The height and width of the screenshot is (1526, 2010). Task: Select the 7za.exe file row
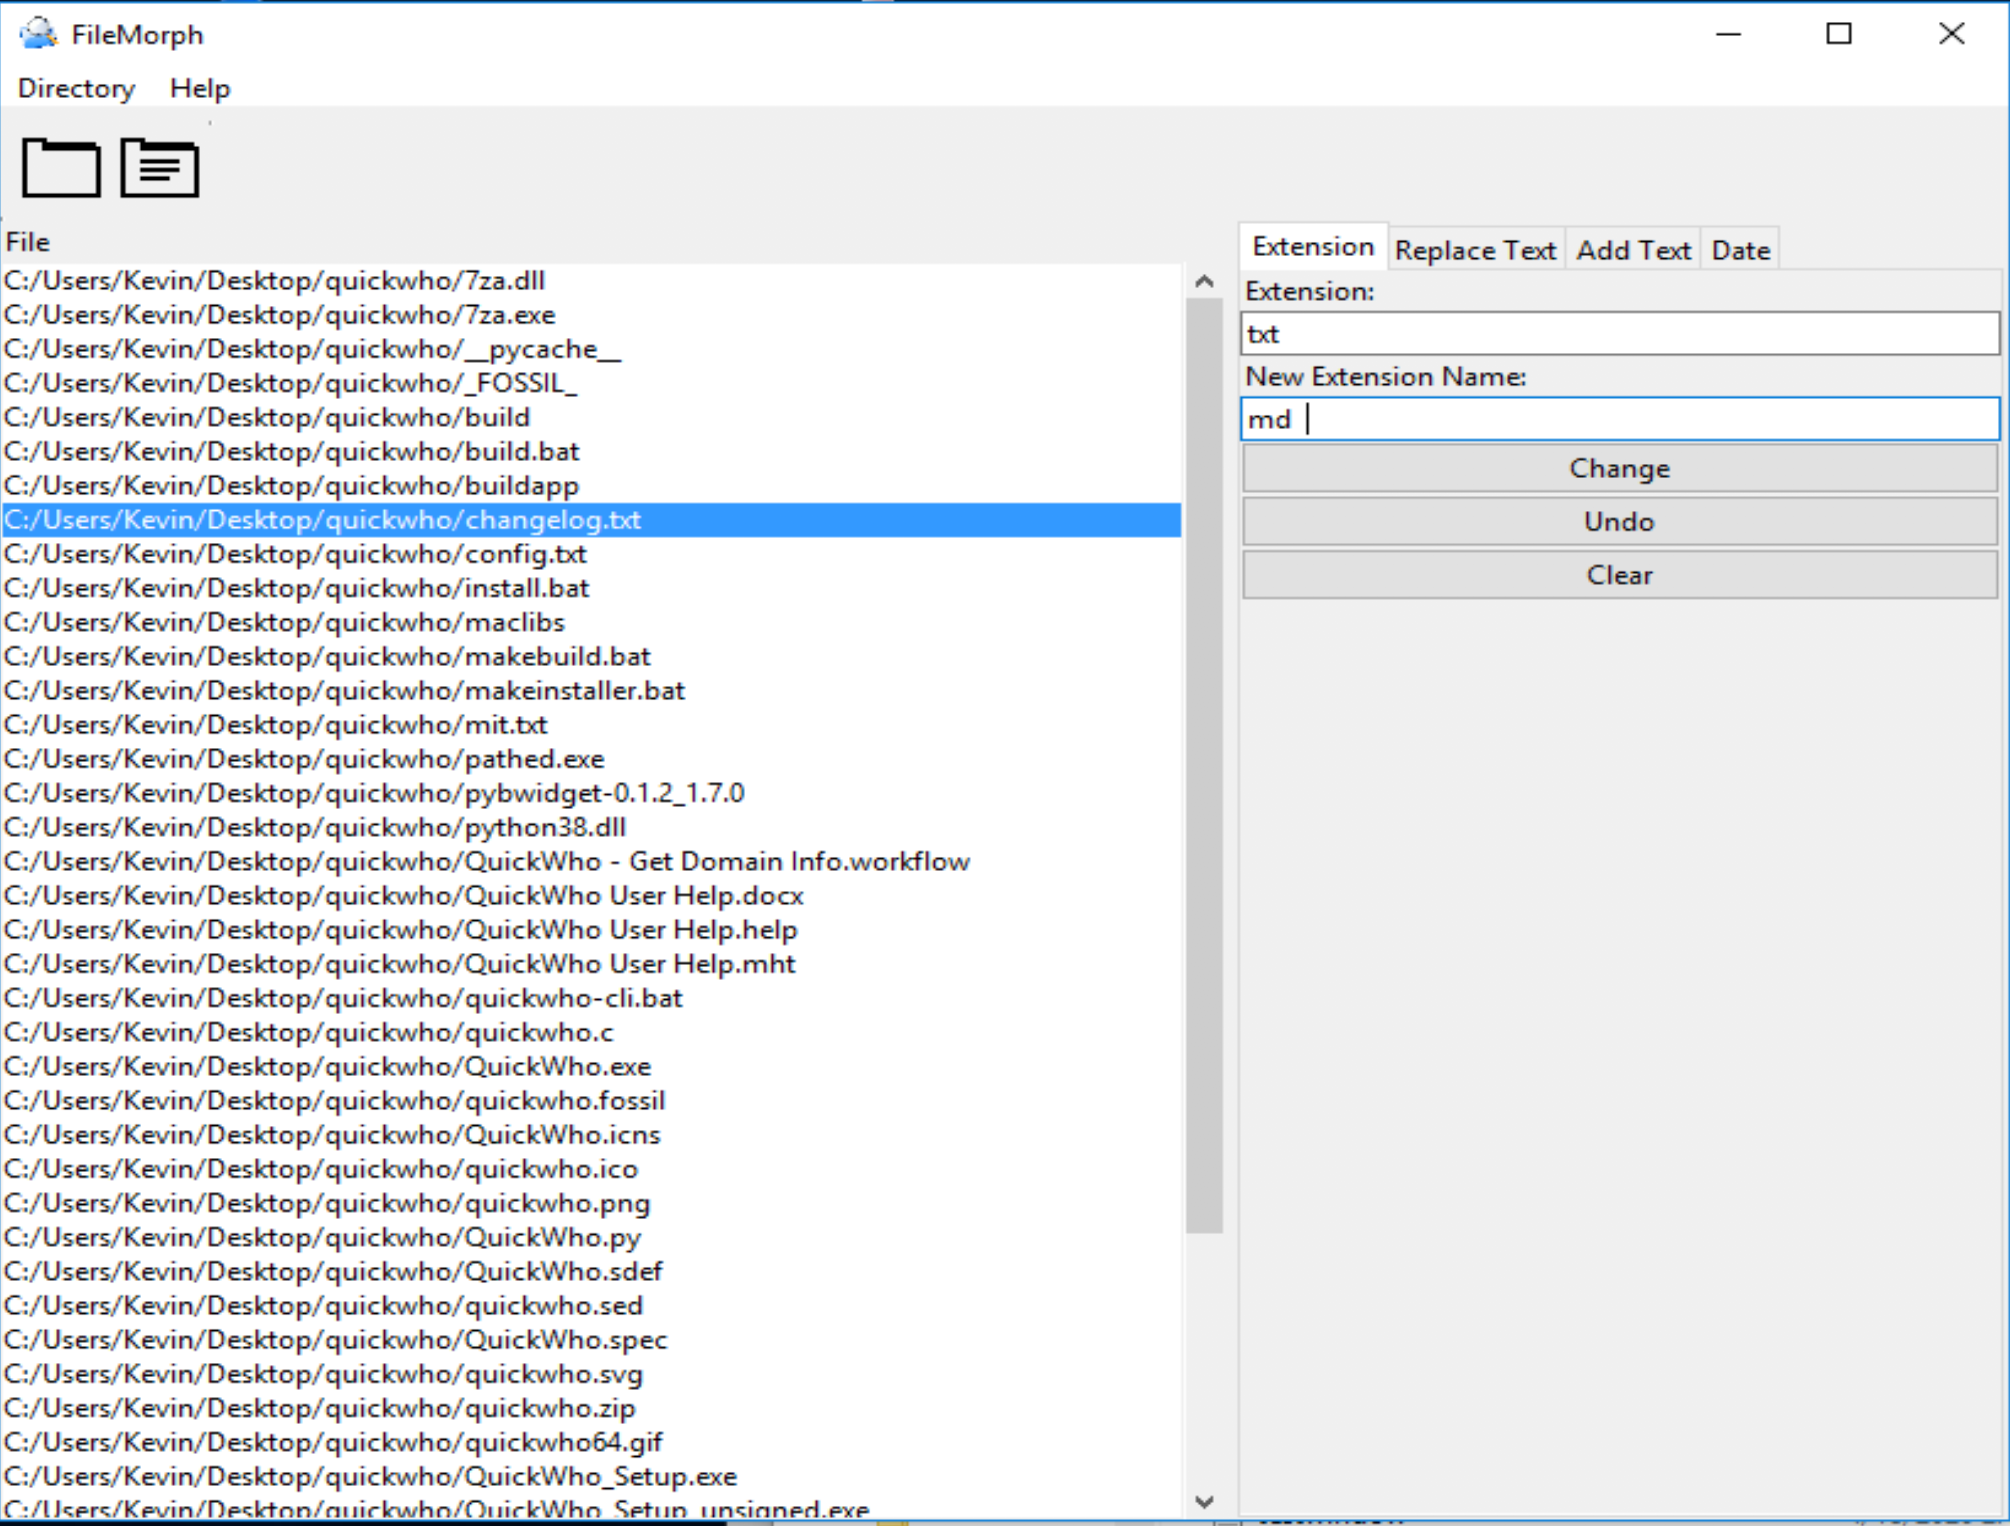click(591, 315)
